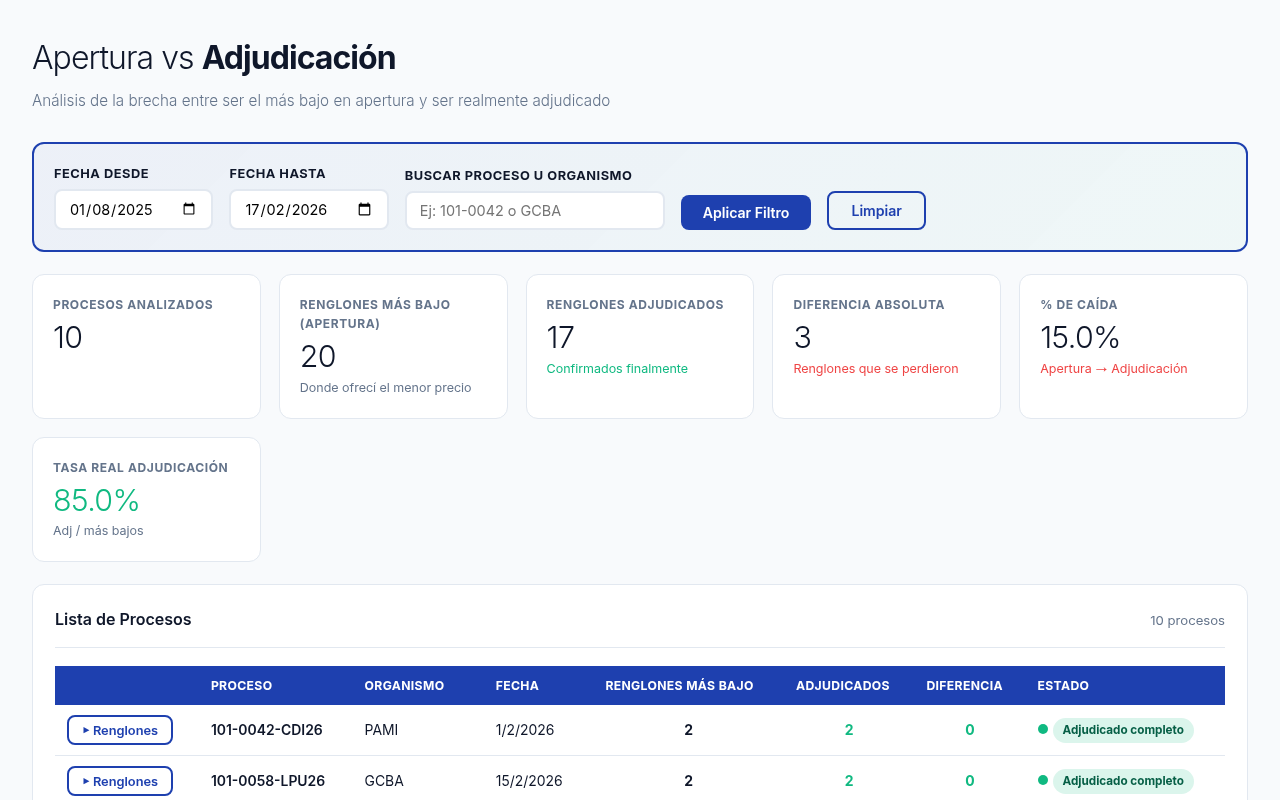Select the Procesos Analizados stat card

click(146, 346)
